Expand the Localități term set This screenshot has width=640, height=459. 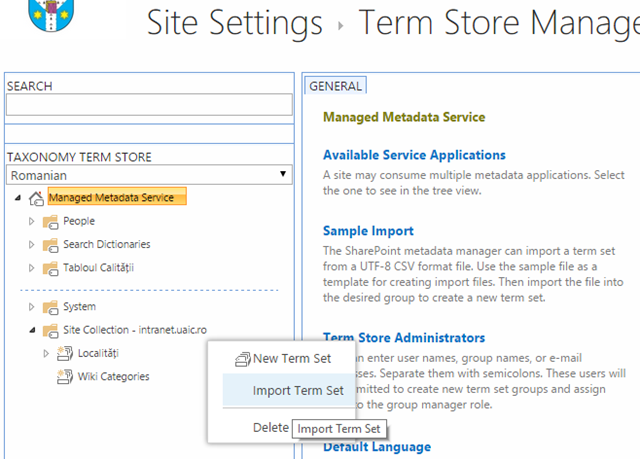click(x=46, y=353)
